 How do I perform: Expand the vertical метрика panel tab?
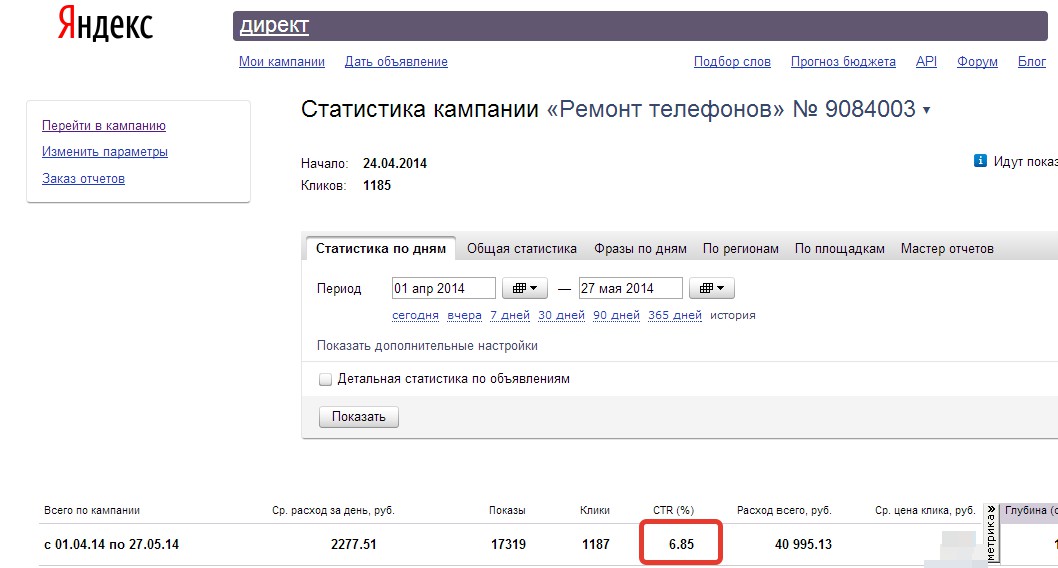[991, 532]
